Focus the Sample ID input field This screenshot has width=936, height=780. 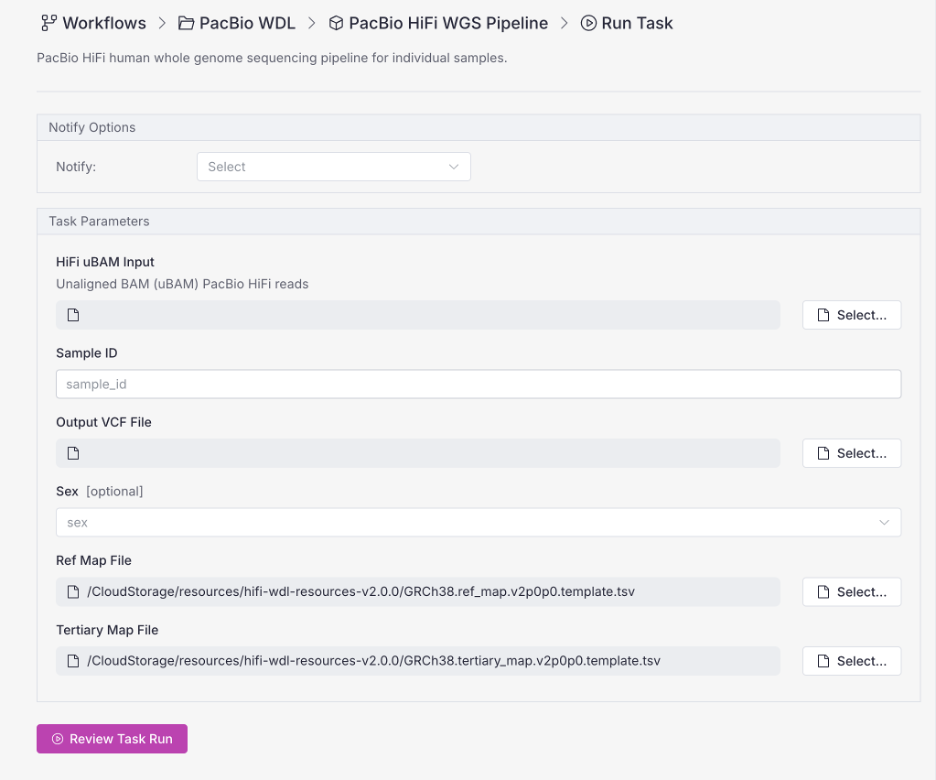click(x=478, y=384)
